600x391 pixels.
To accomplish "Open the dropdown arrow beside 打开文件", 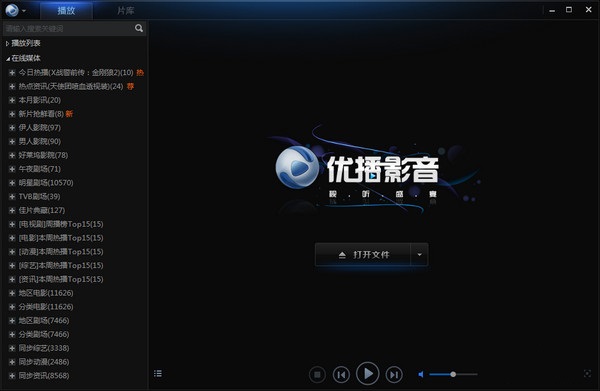I will coord(419,254).
